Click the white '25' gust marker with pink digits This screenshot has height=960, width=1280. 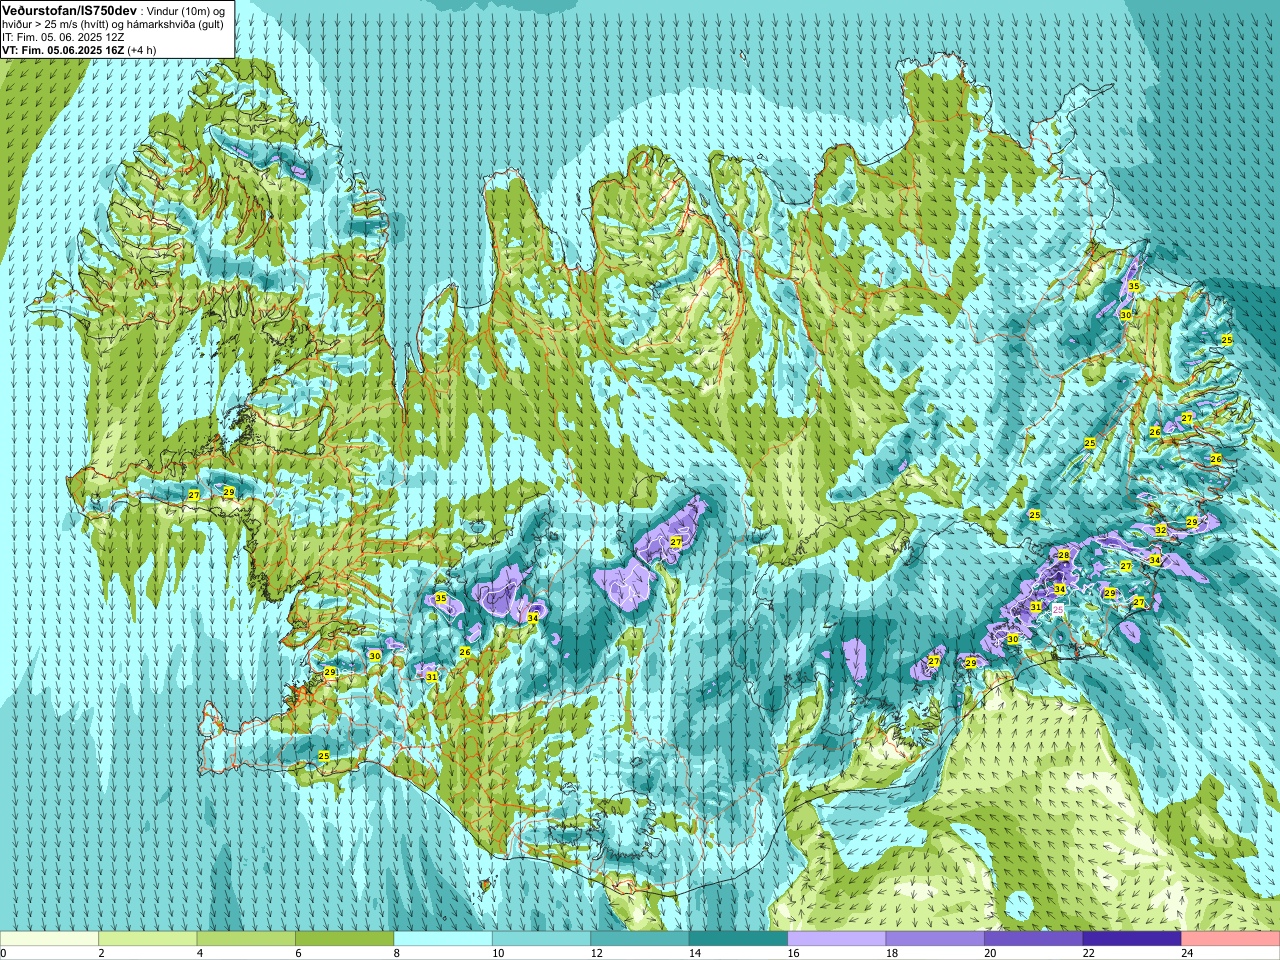point(1058,609)
